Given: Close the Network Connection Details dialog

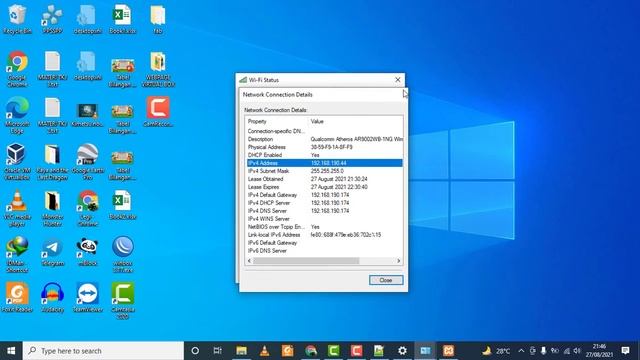Looking at the screenshot, I should point(386,280).
